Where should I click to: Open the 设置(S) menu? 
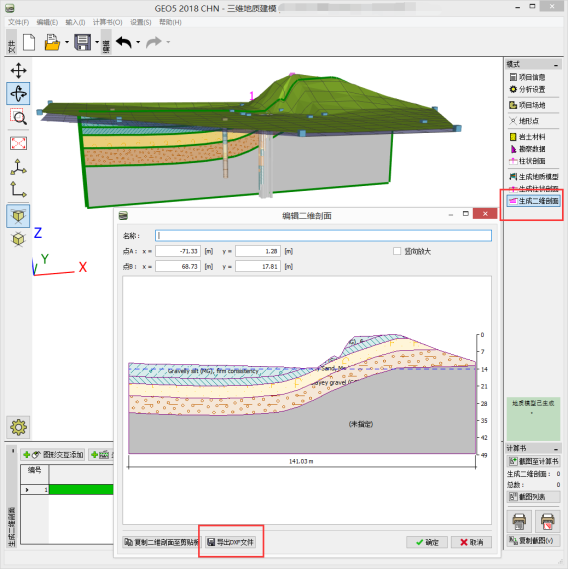click(140, 22)
